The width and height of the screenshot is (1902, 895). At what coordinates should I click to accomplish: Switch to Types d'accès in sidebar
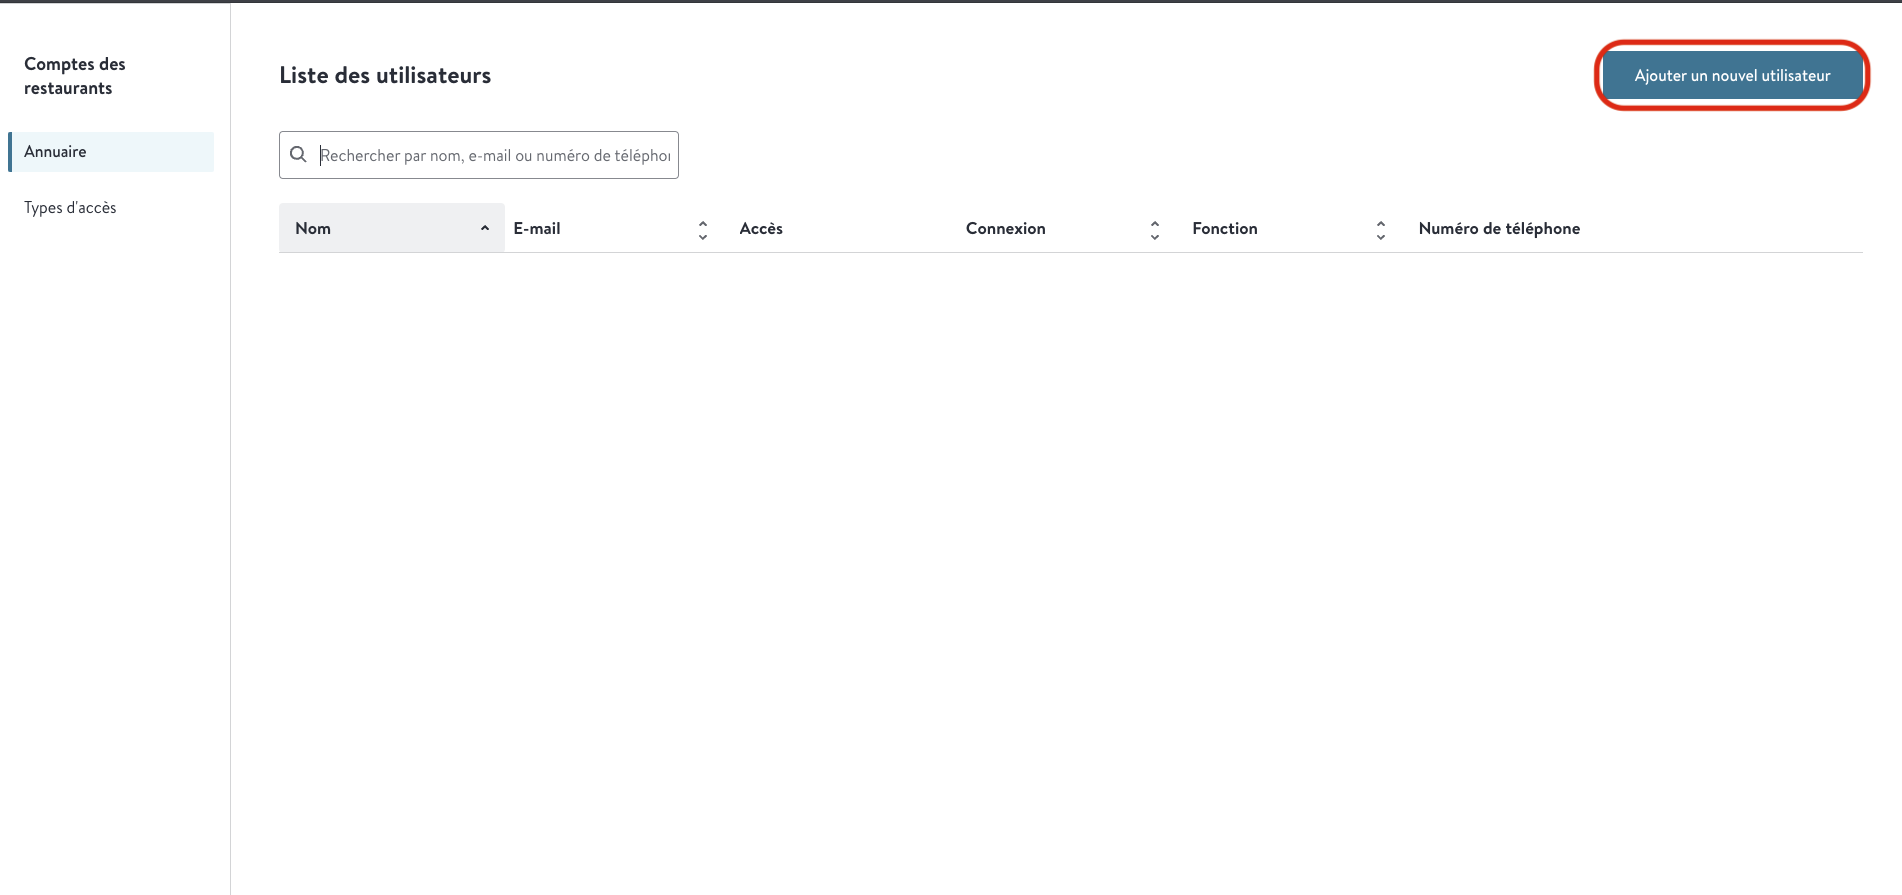(70, 208)
